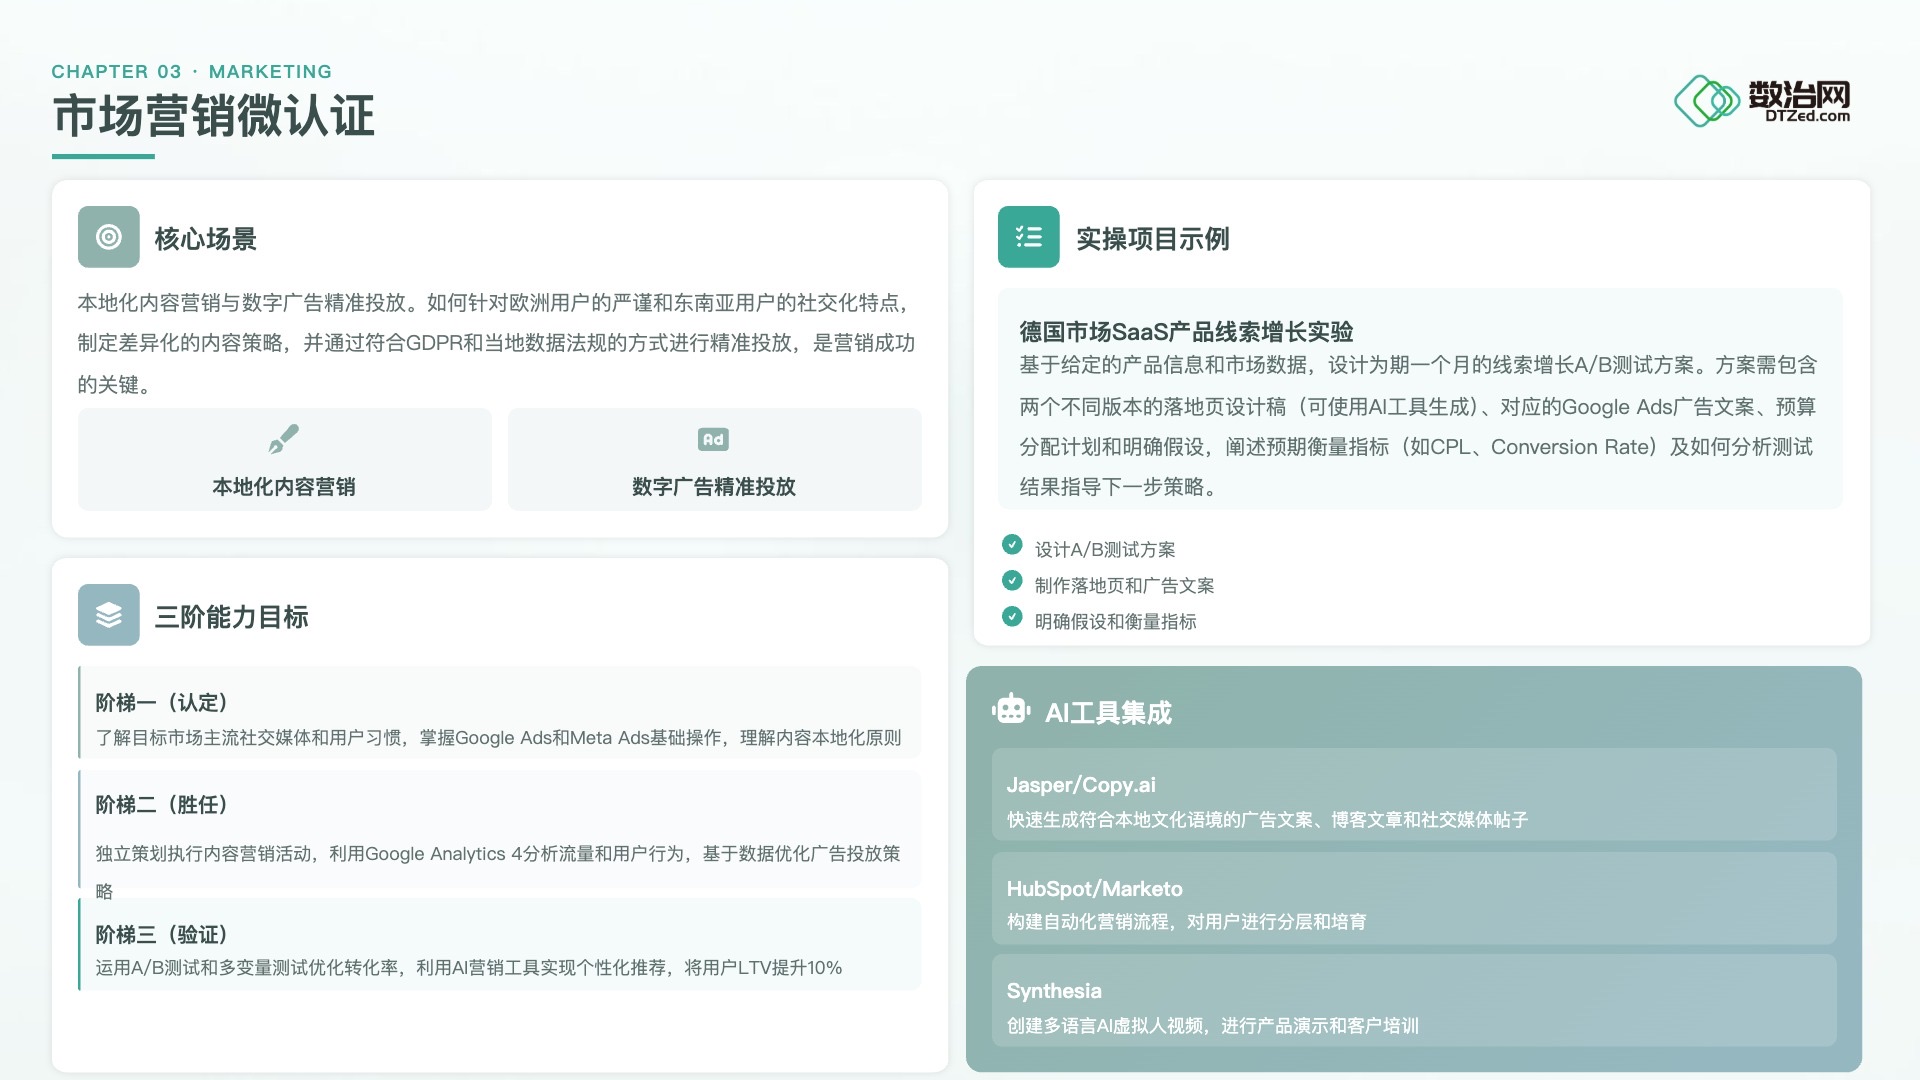The width and height of the screenshot is (1920, 1080).
Task: Click the green DTZed logo icon
Action: (1706, 100)
